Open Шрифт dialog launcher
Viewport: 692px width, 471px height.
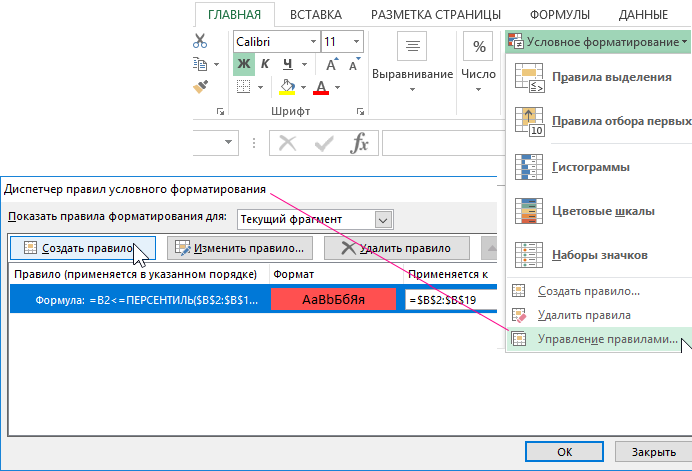click(x=360, y=112)
